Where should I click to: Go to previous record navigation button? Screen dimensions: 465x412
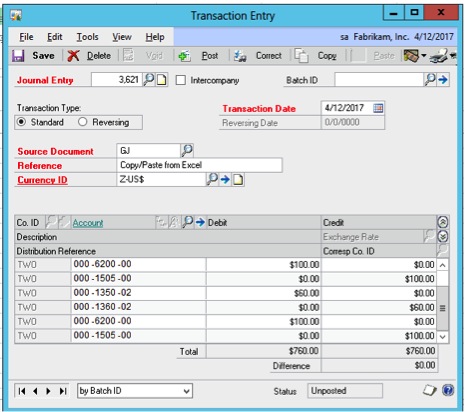35,391
